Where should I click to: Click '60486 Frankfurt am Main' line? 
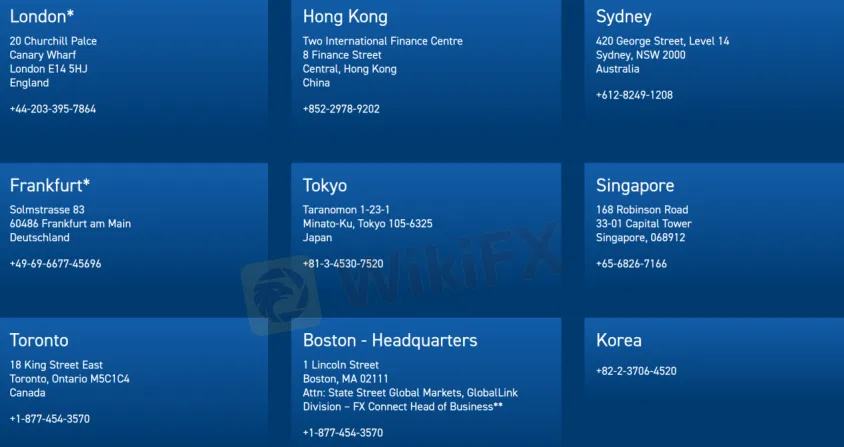70,224
